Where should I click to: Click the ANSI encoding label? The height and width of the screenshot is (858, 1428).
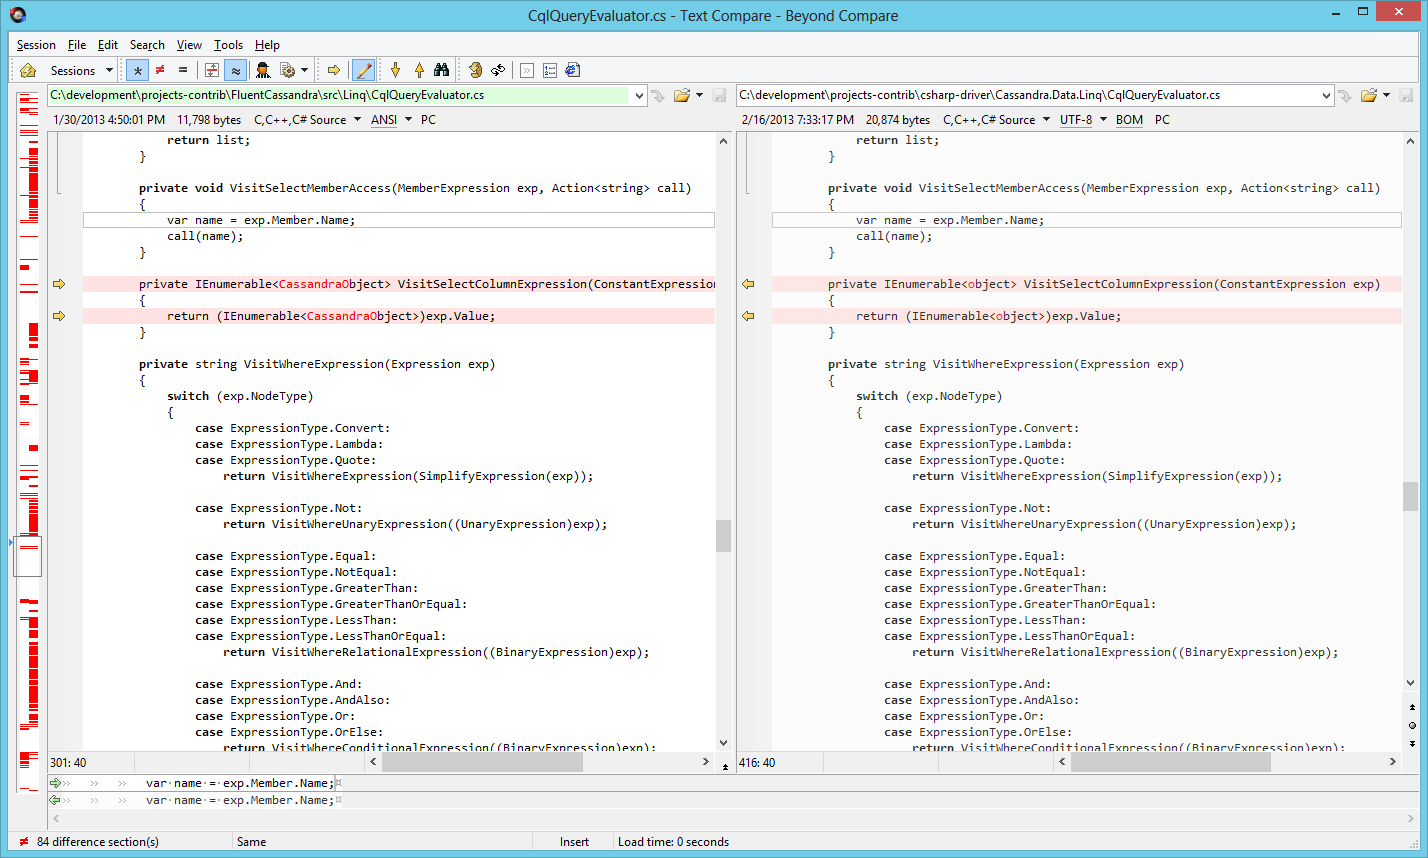384,120
